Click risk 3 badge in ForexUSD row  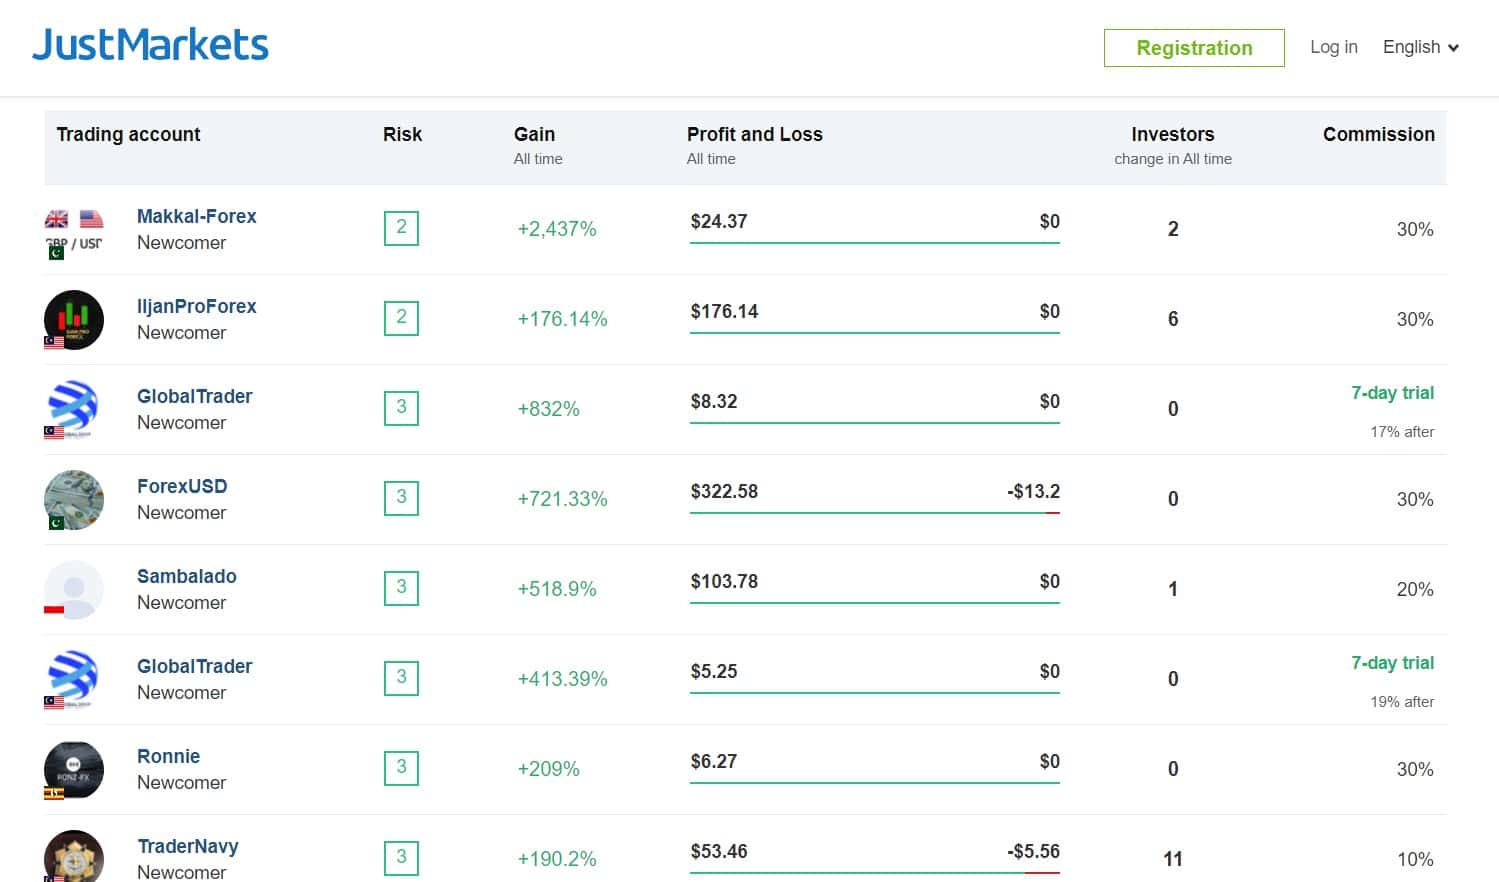point(401,498)
